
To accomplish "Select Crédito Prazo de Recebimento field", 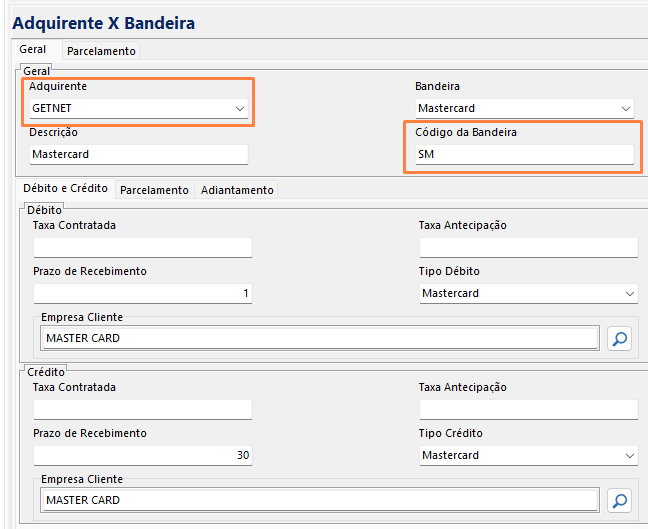I will 142,456.
